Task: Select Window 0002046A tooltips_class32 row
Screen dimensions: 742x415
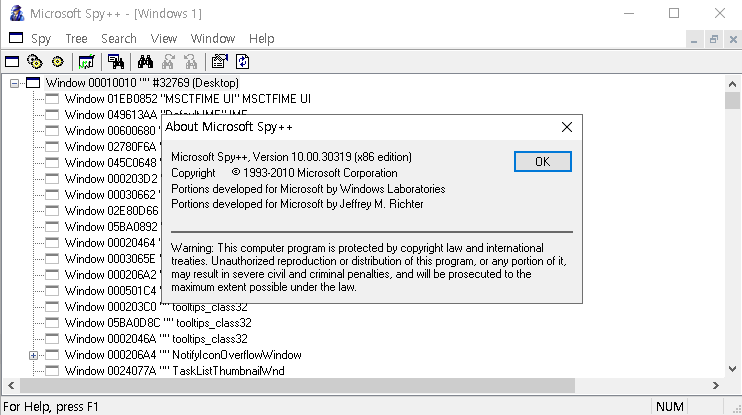Action: (156, 339)
